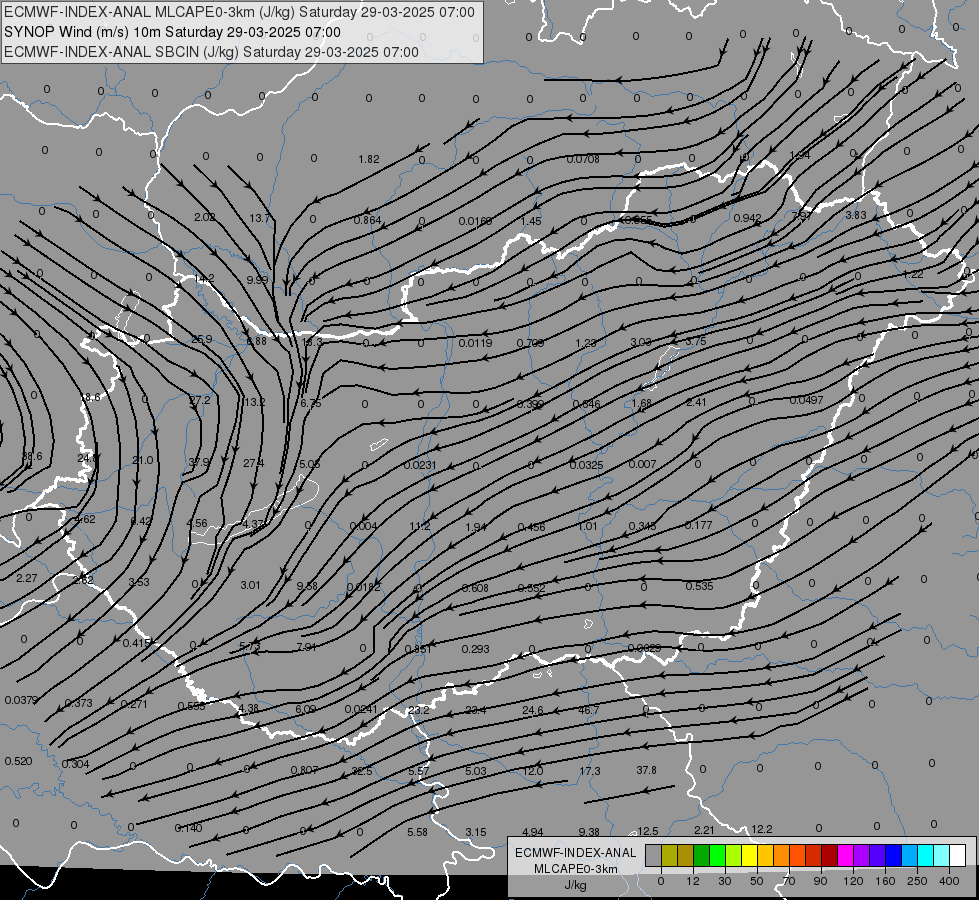The width and height of the screenshot is (979, 900).
Task: Click the map value 1.22
Action: pyautogui.click(x=913, y=274)
